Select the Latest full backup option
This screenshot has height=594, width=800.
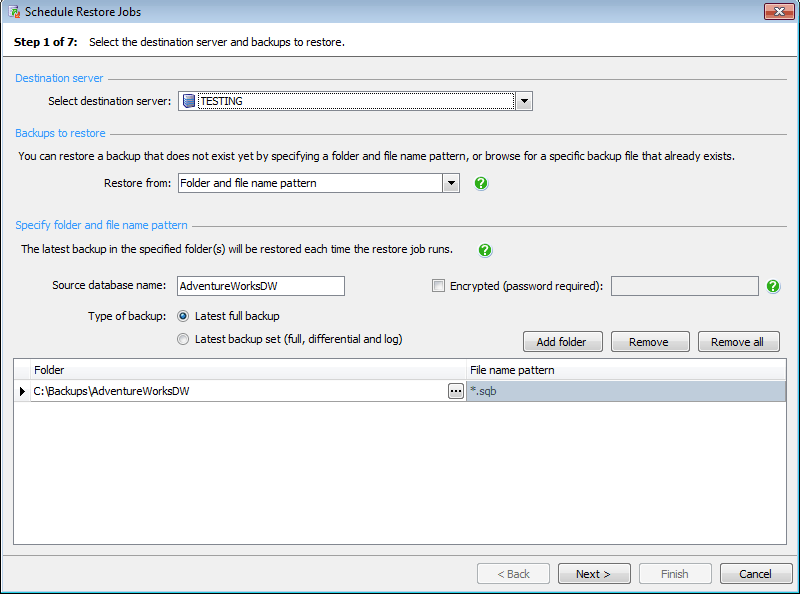tap(183, 317)
